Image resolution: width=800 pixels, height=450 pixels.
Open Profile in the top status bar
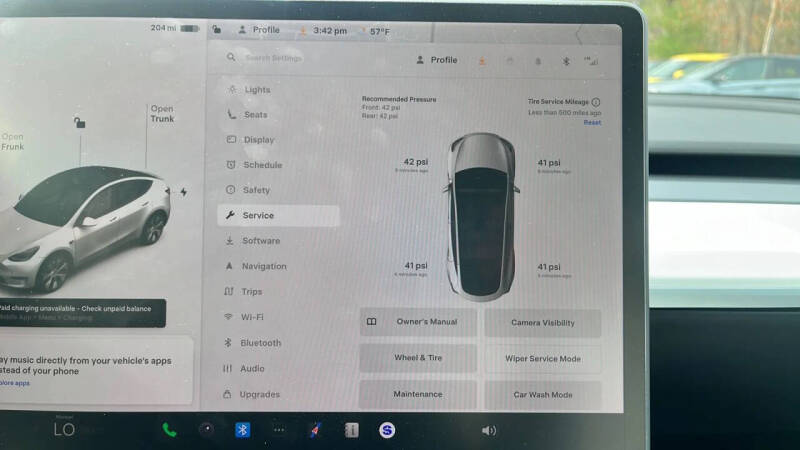(x=260, y=30)
